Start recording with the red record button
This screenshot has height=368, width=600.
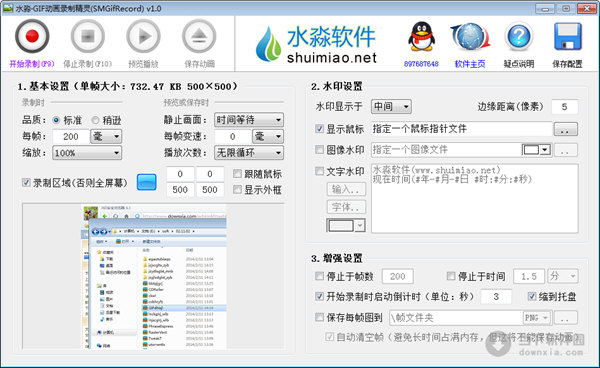pos(32,36)
